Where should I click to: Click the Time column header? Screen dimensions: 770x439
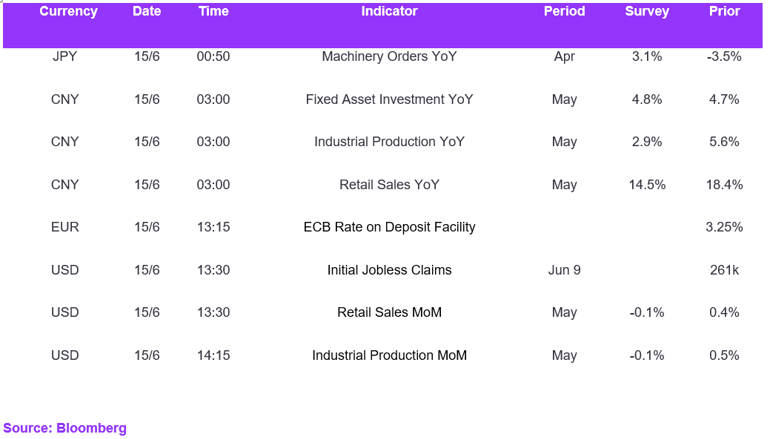coord(214,11)
